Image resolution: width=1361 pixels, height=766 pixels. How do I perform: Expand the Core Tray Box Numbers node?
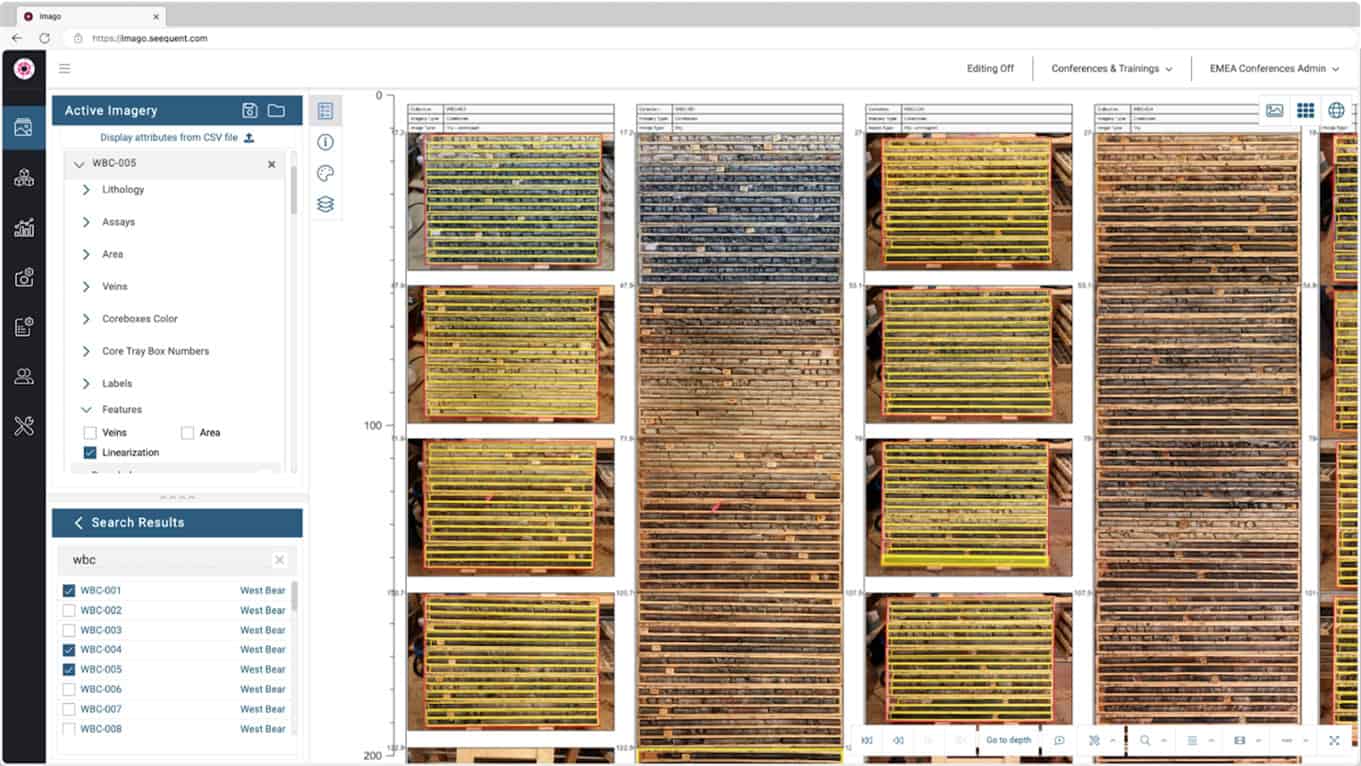pos(86,351)
